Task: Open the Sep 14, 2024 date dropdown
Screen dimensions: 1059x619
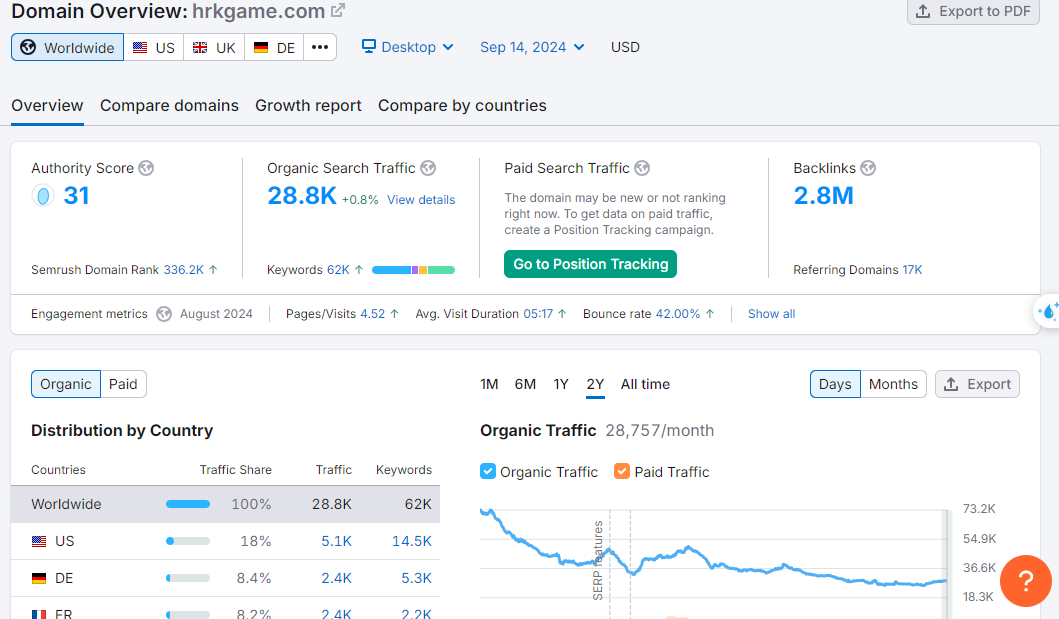Action: tap(532, 47)
